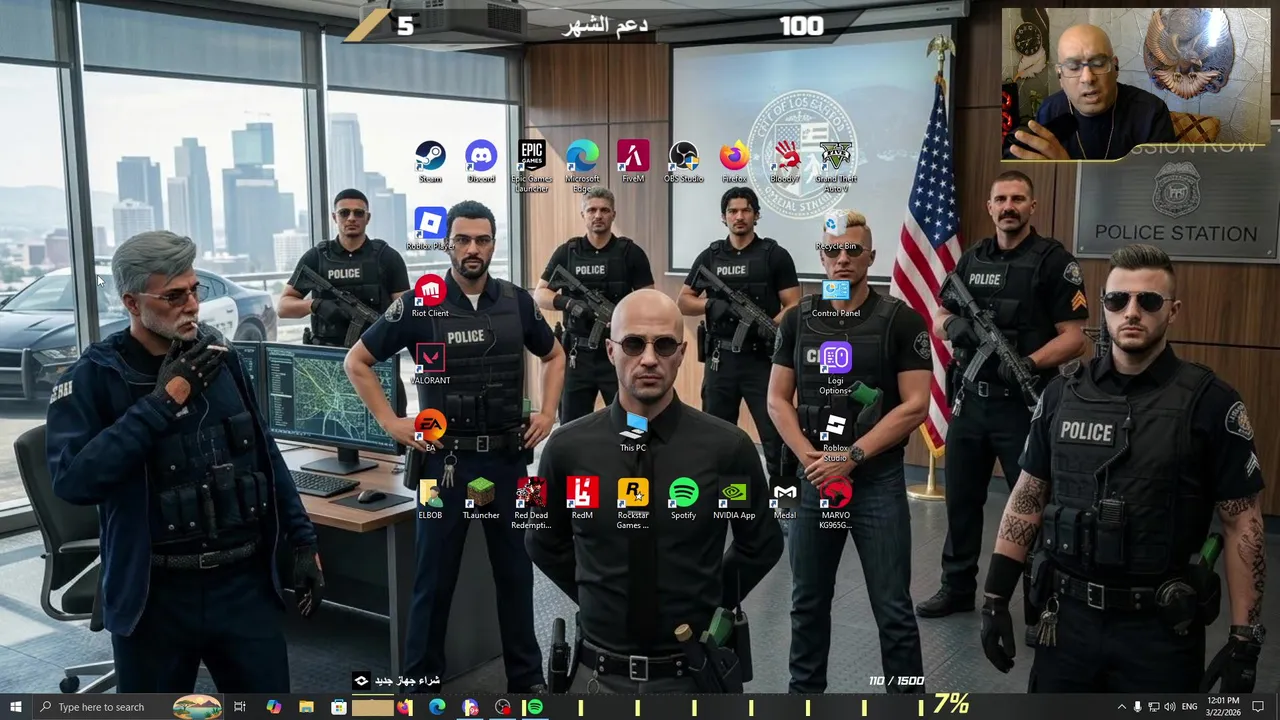Select the EA app desktop icon
The height and width of the screenshot is (720, 1280).
coord(430,431)
